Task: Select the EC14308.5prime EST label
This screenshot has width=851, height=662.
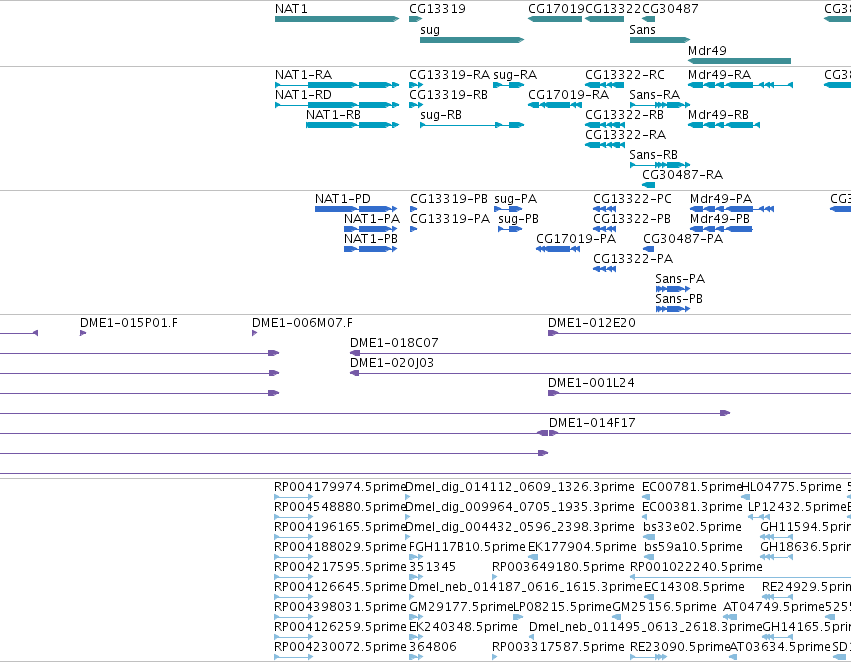Action: pyautogui.click(x=694, y=588)
